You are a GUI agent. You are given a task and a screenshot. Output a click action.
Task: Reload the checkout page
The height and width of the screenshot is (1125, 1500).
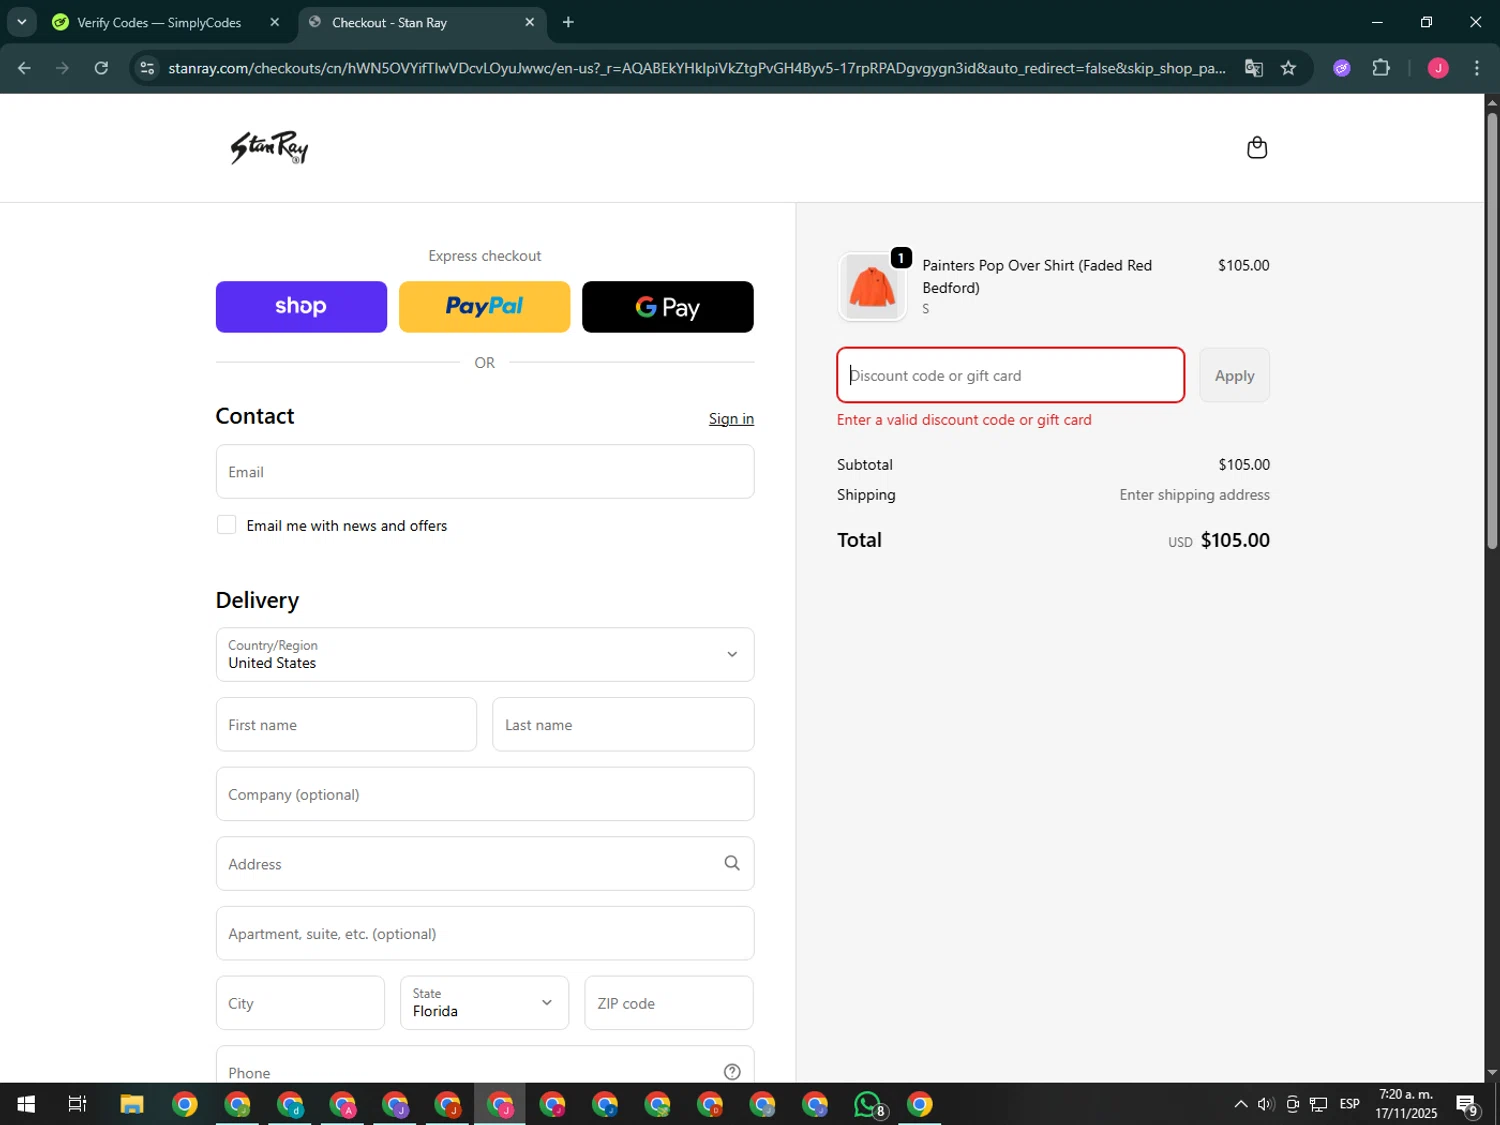click(101, 68)
